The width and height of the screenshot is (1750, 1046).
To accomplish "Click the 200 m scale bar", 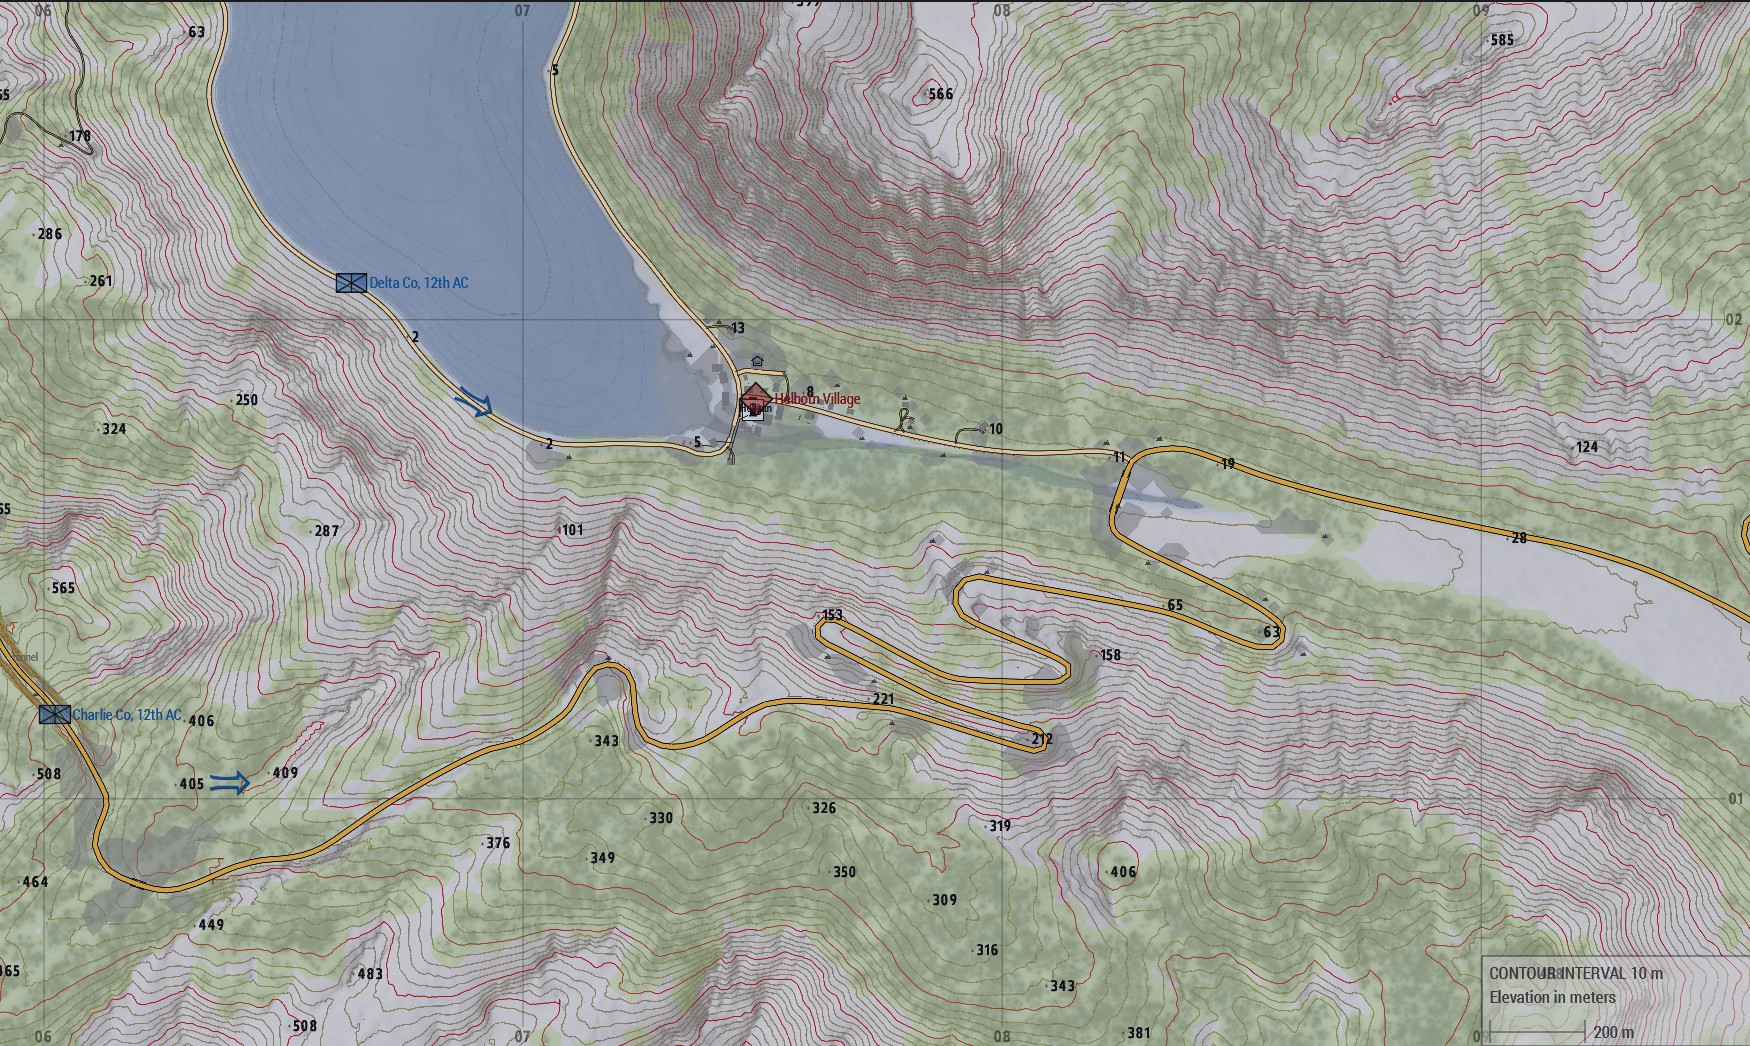I will click(1537, 1032).
